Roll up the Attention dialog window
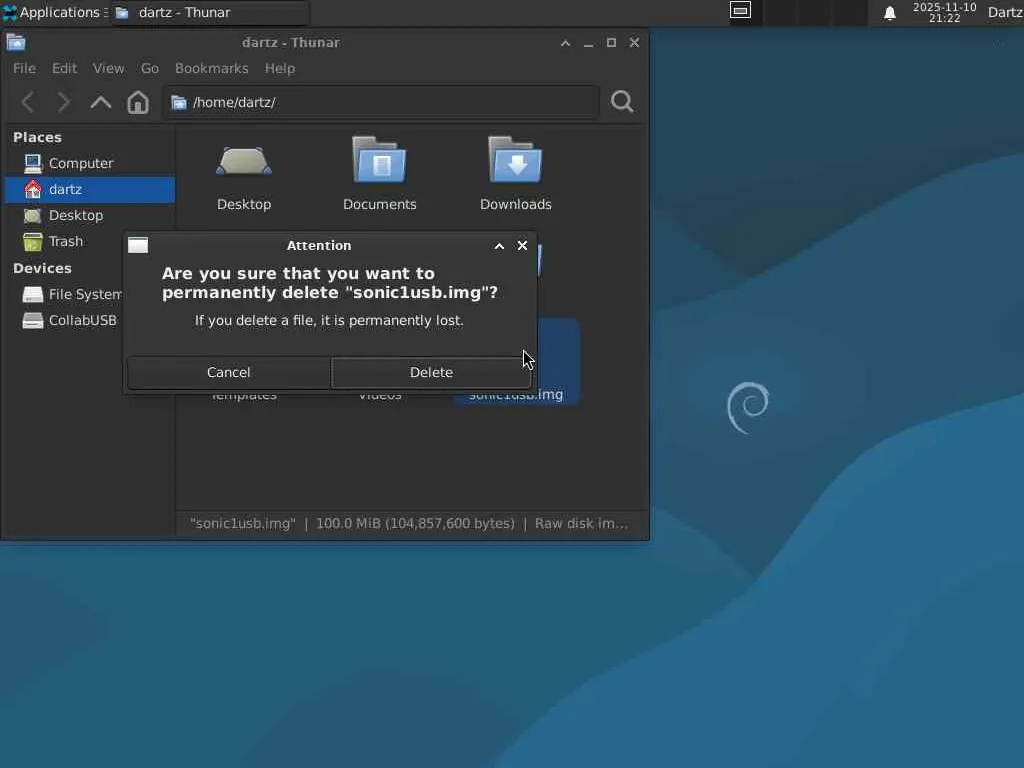The height and width of the screenshot is (768, 1024). 499,246
